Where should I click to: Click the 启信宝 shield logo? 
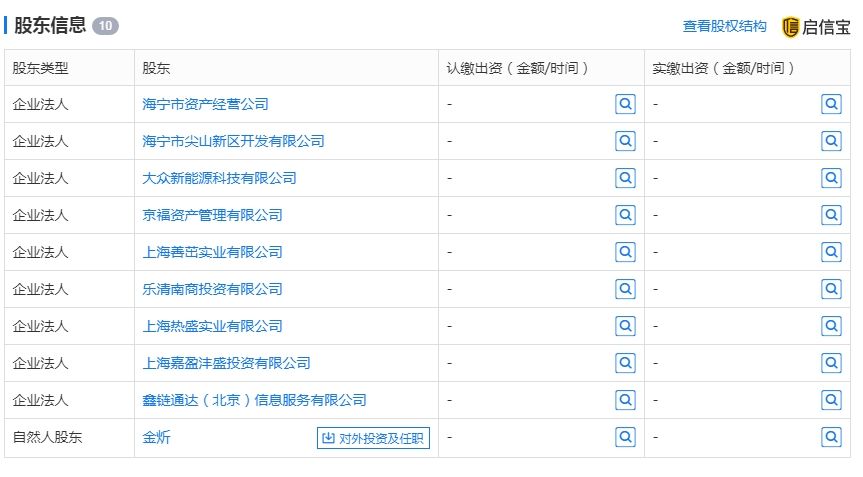point(790,27)
